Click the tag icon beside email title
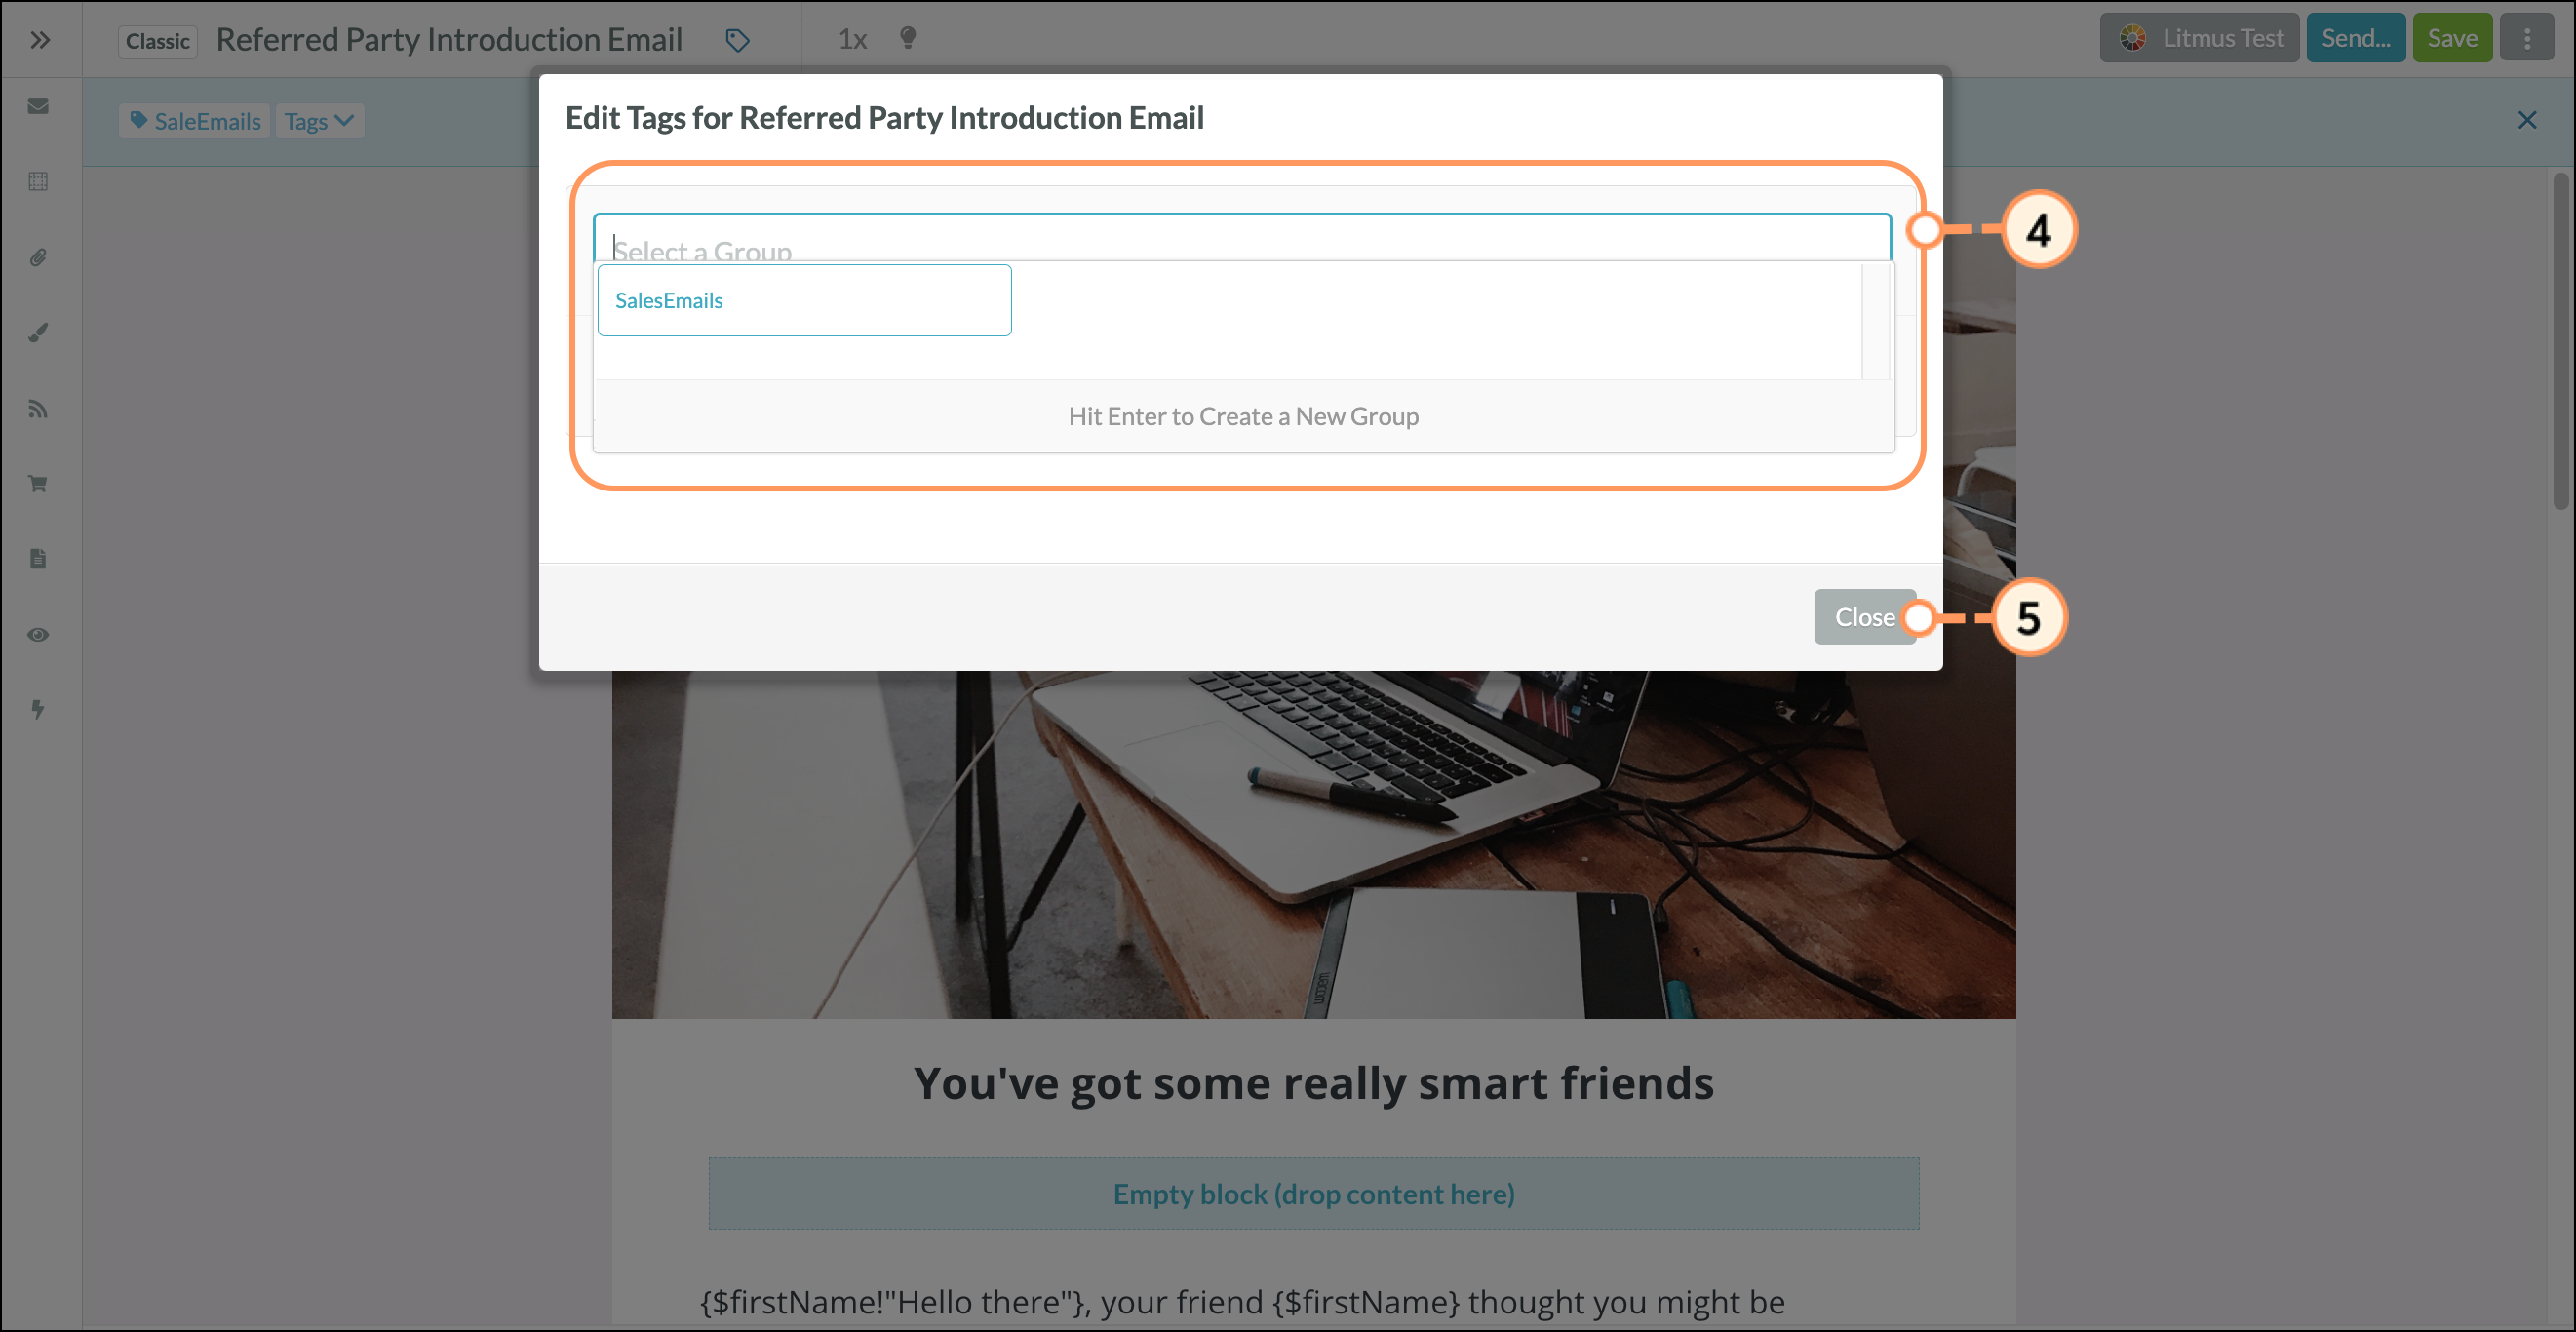Viewport: 2576px width, 1332px height. pos(737,40)
